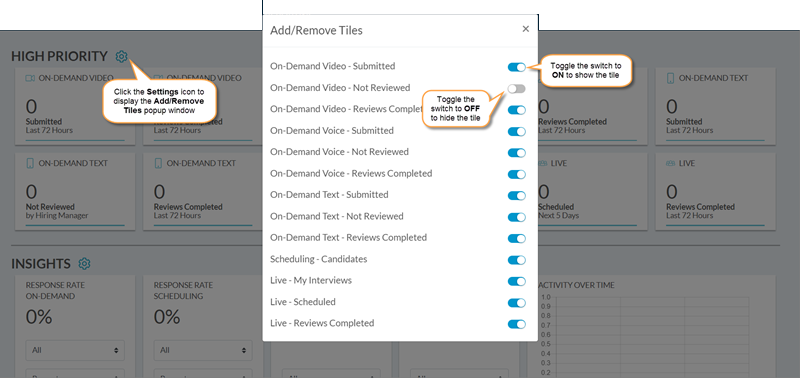
Task: Open Insights settings gear icon
Action: coord(84,264)
